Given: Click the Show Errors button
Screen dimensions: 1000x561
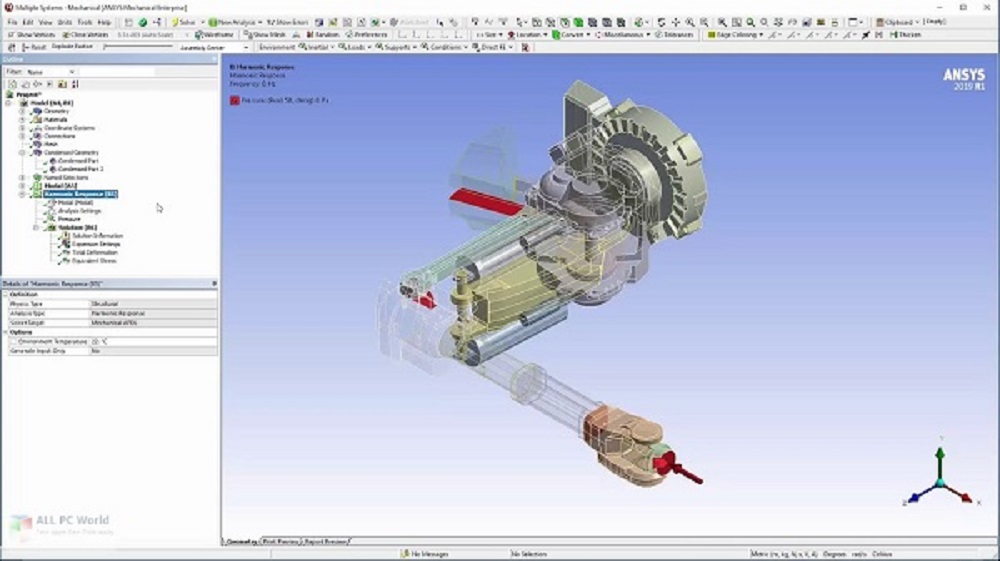Looking at the screenshot, I should (x=287, y=22).
